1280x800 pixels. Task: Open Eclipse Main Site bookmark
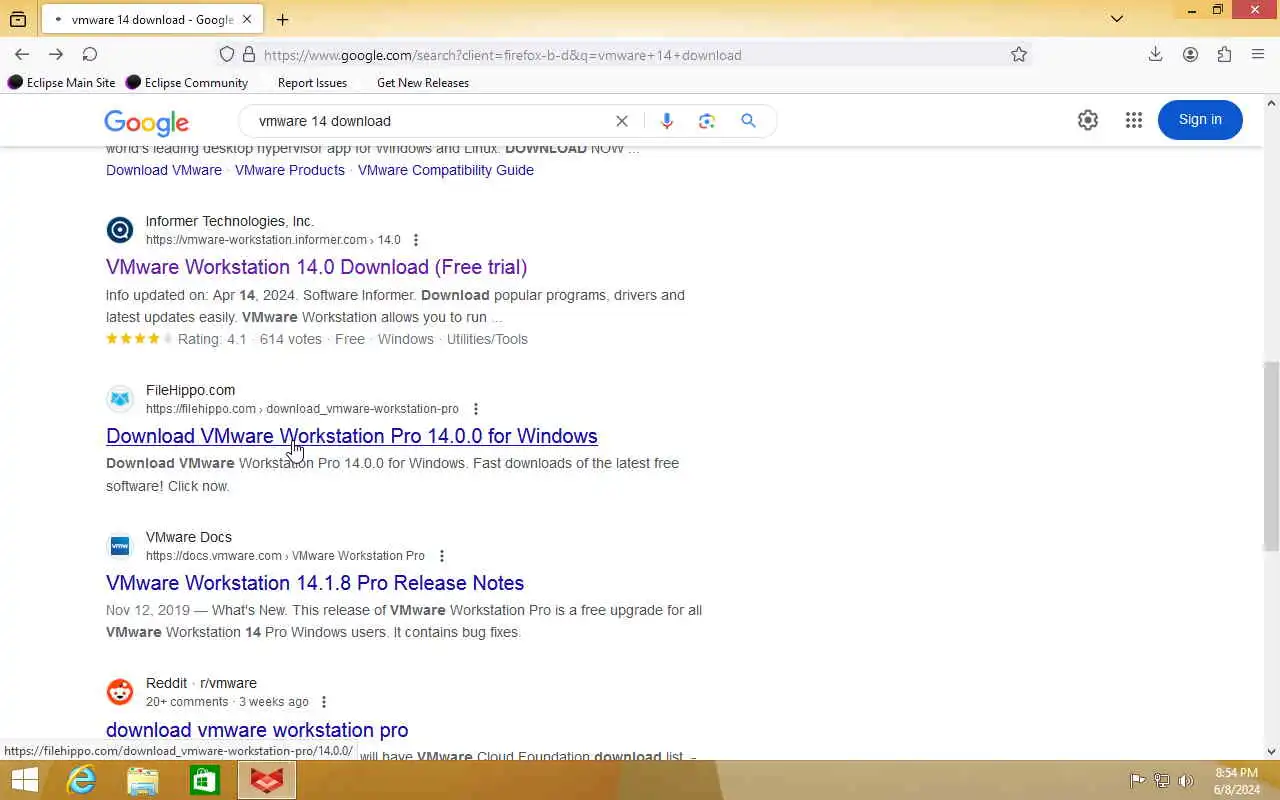pyautogui.click(x=62, y=83)
